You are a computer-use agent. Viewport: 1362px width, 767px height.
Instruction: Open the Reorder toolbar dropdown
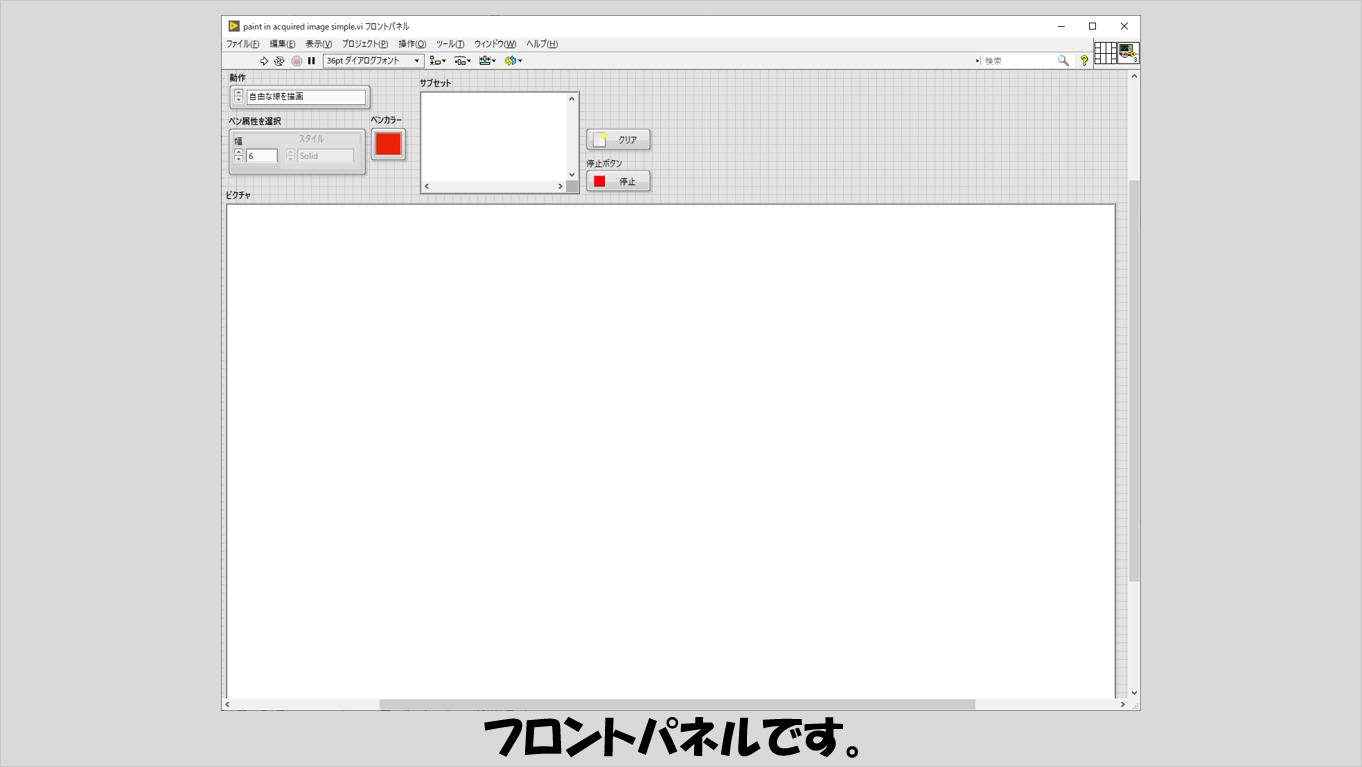pos(513,61)
